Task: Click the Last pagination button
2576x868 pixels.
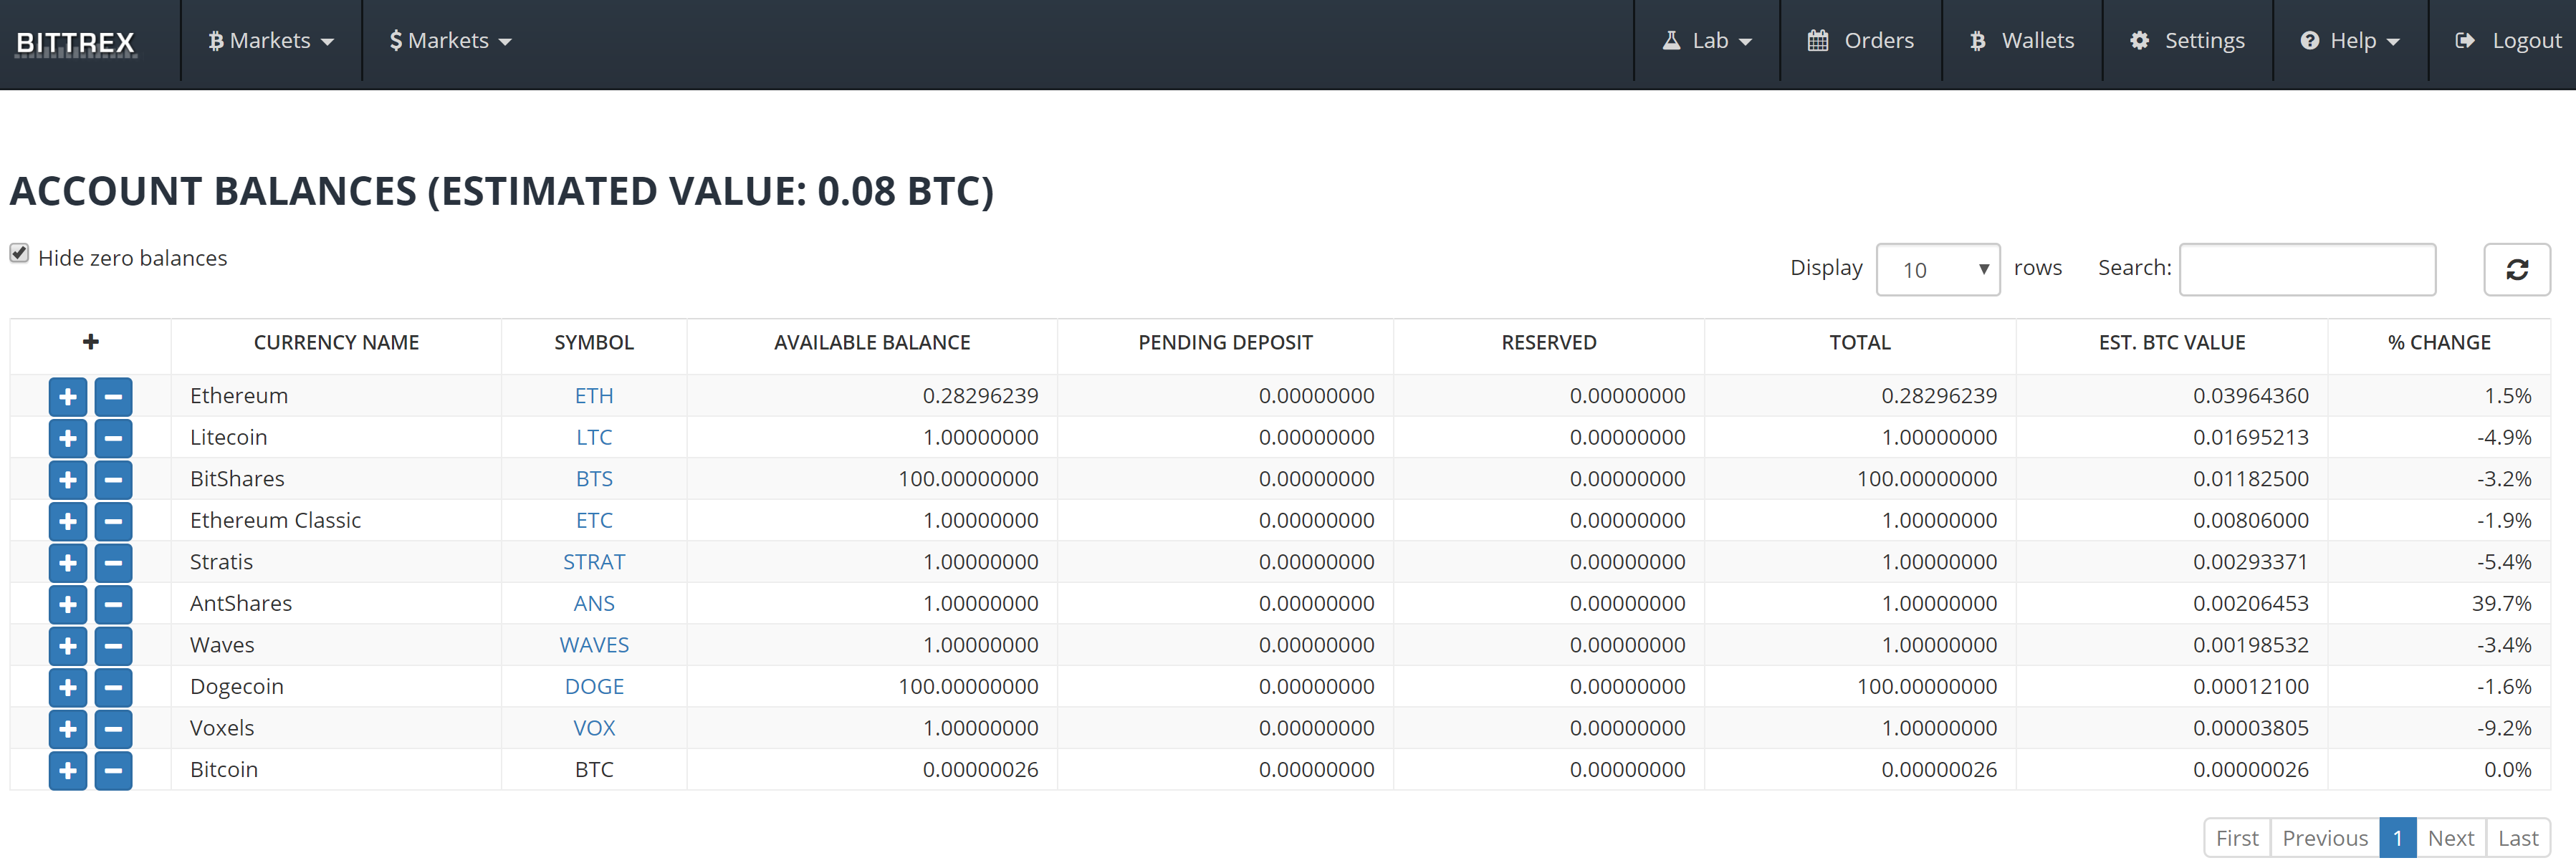Action: [2518, 838]
